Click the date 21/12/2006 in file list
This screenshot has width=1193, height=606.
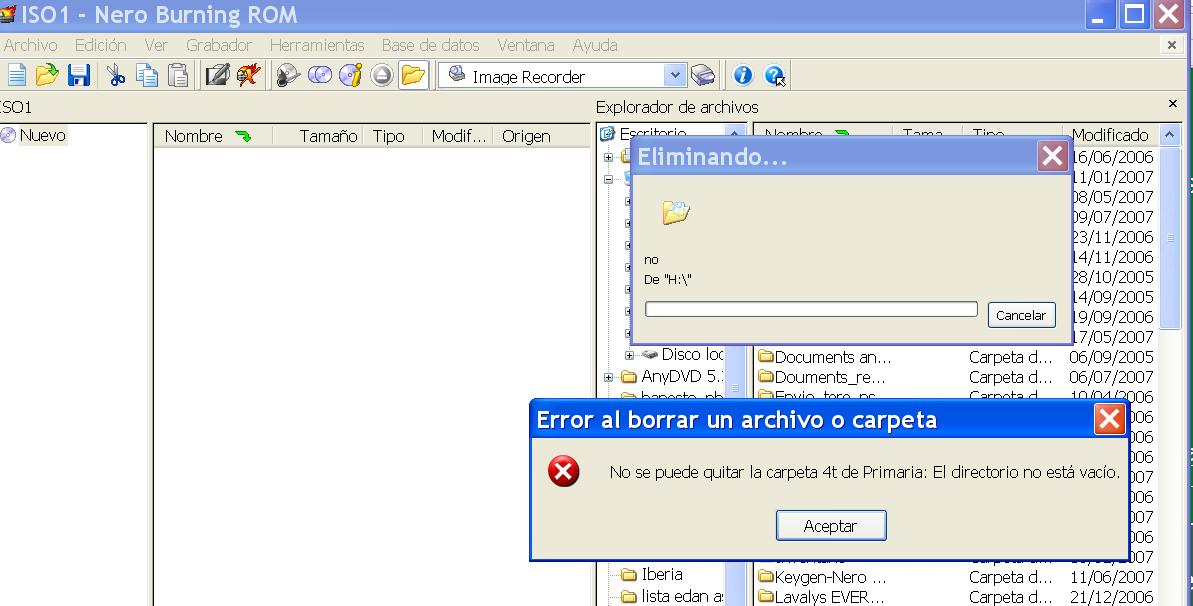tap(1111, 597)
